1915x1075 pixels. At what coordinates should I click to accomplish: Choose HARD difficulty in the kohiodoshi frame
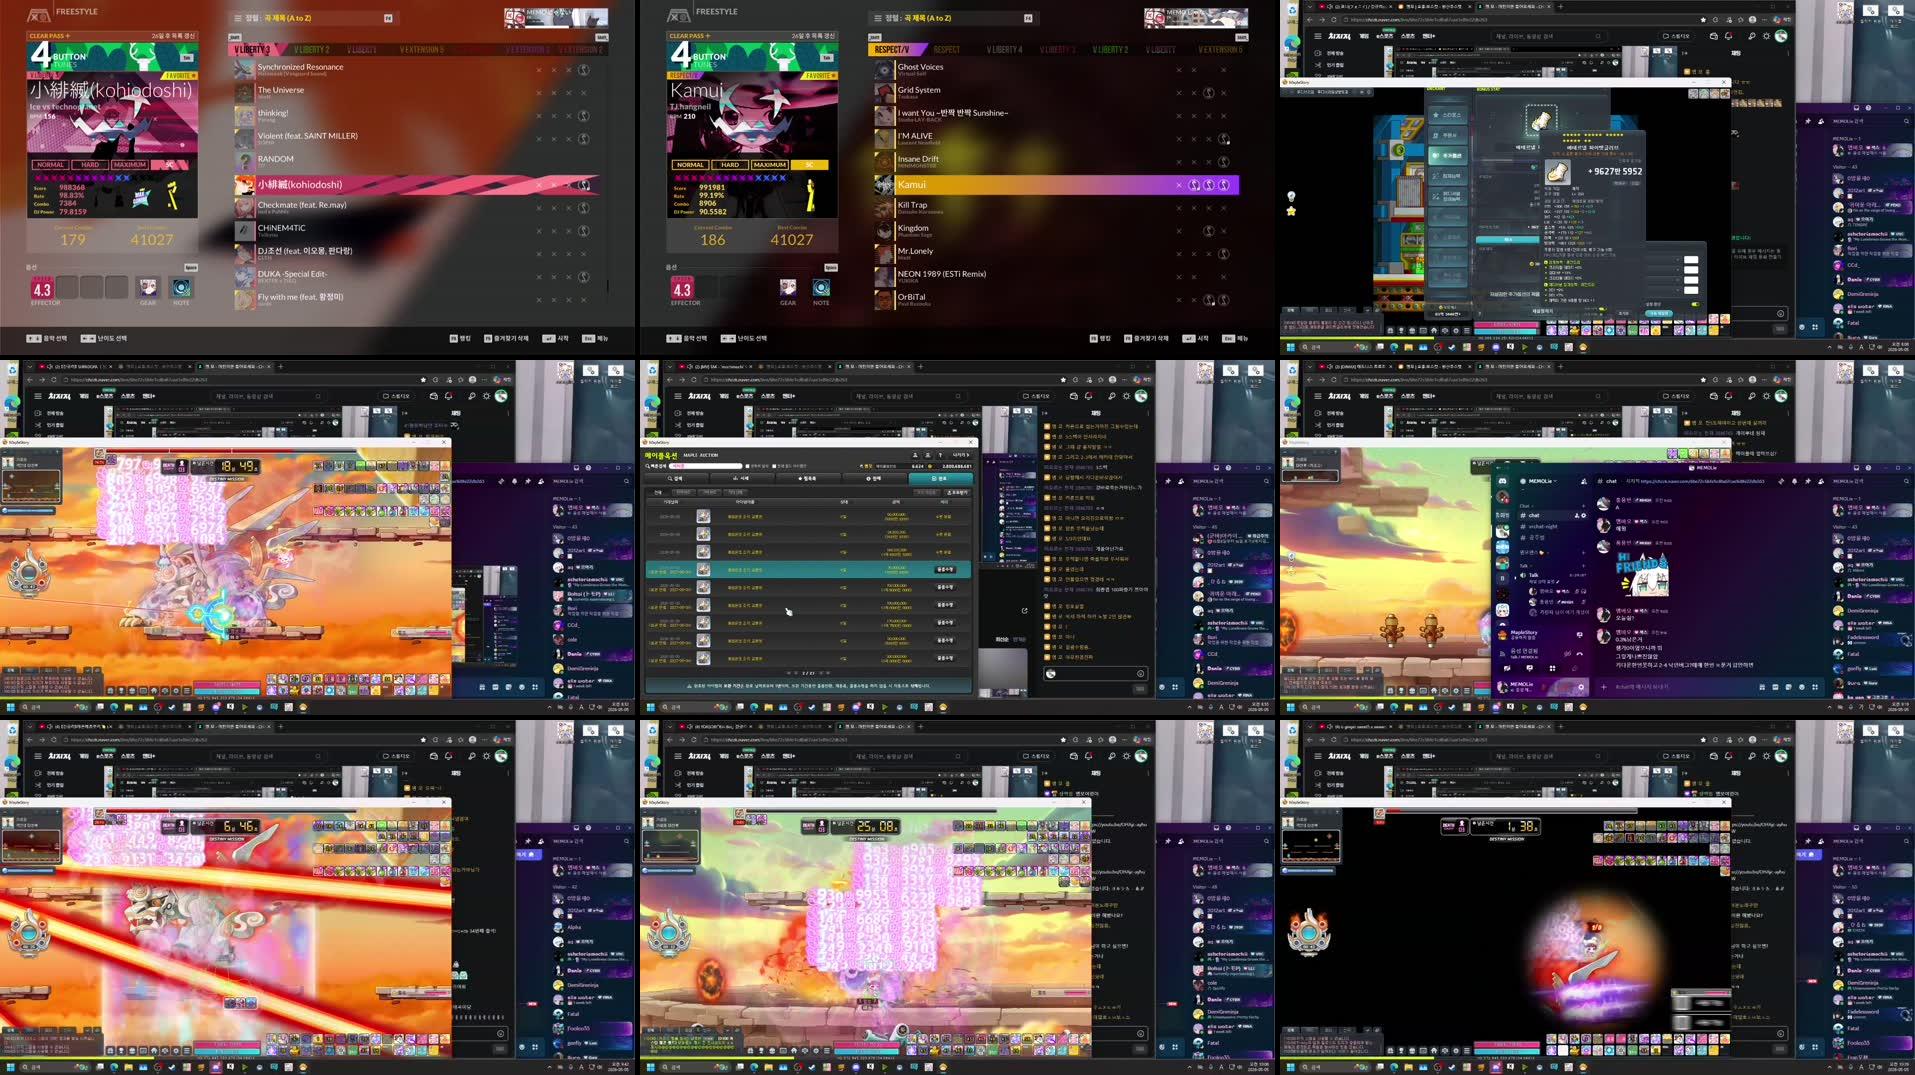(90, 165)
